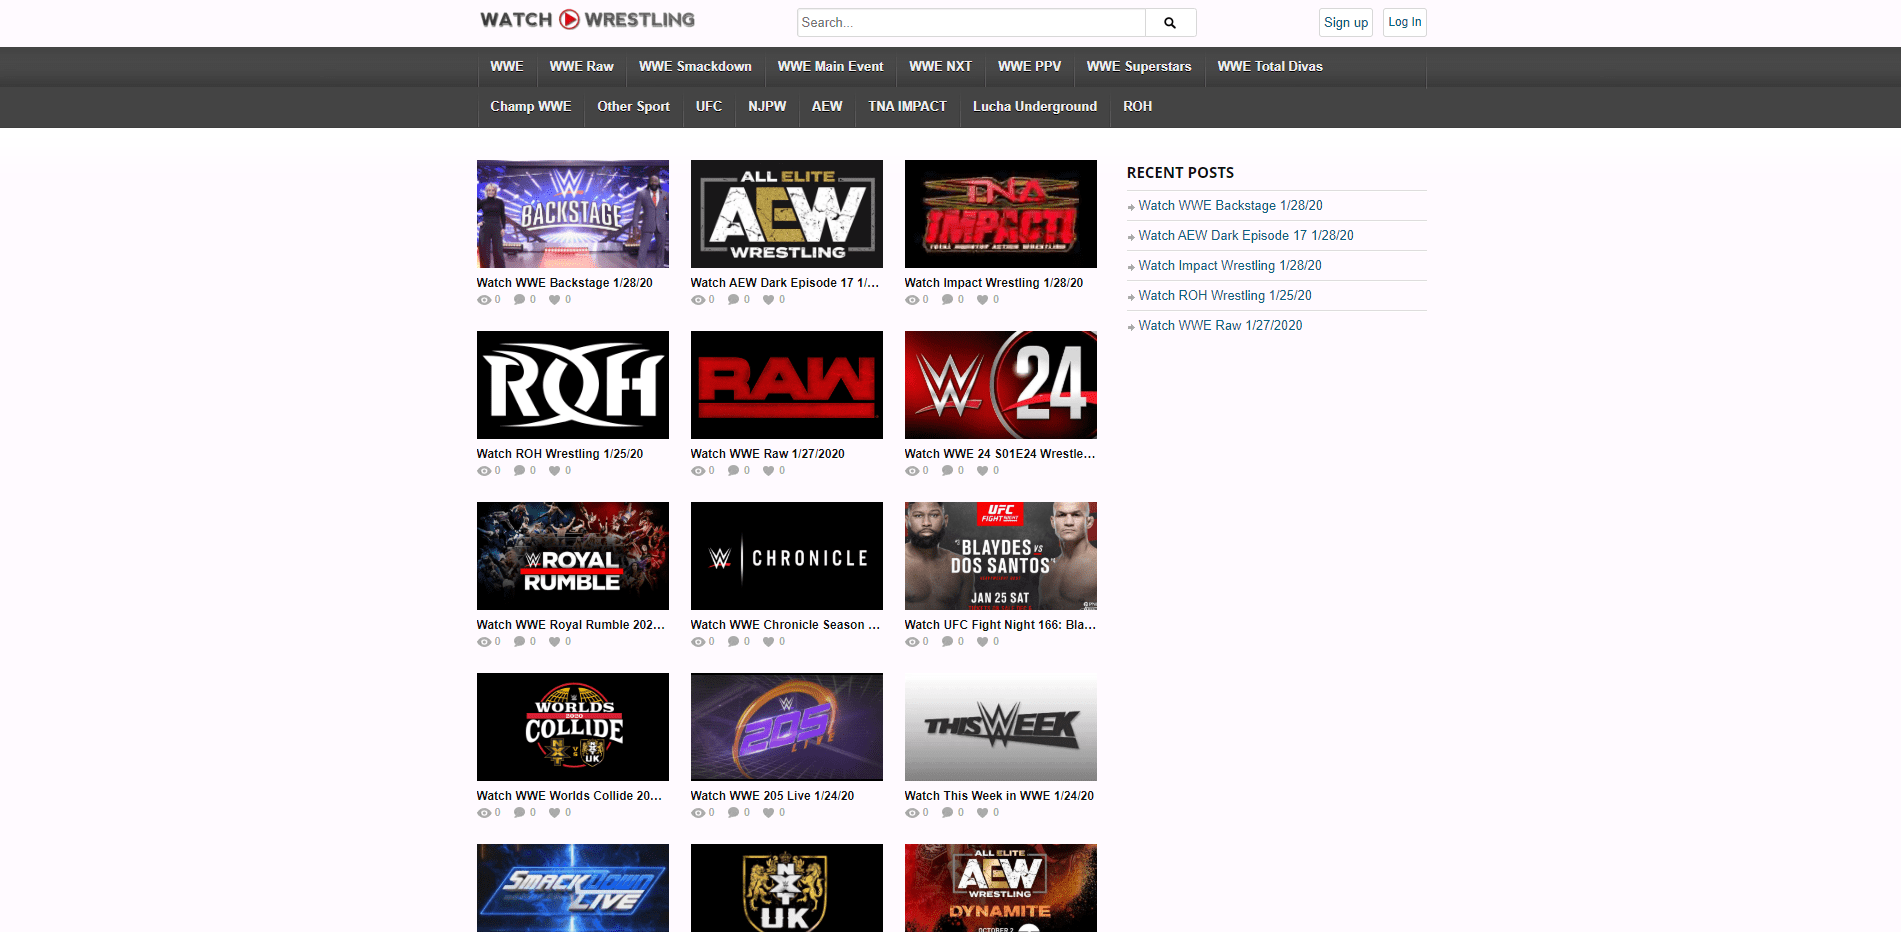1901x932 pixels.
Task: Click the Watch Wrestling site logo
Action: point(587,20)
